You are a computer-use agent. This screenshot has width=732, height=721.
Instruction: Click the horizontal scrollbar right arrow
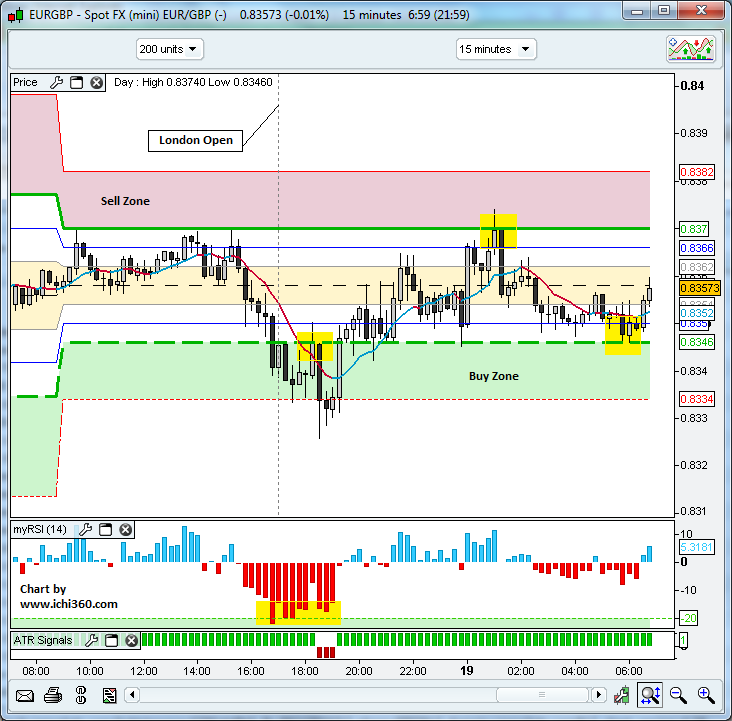598,695
